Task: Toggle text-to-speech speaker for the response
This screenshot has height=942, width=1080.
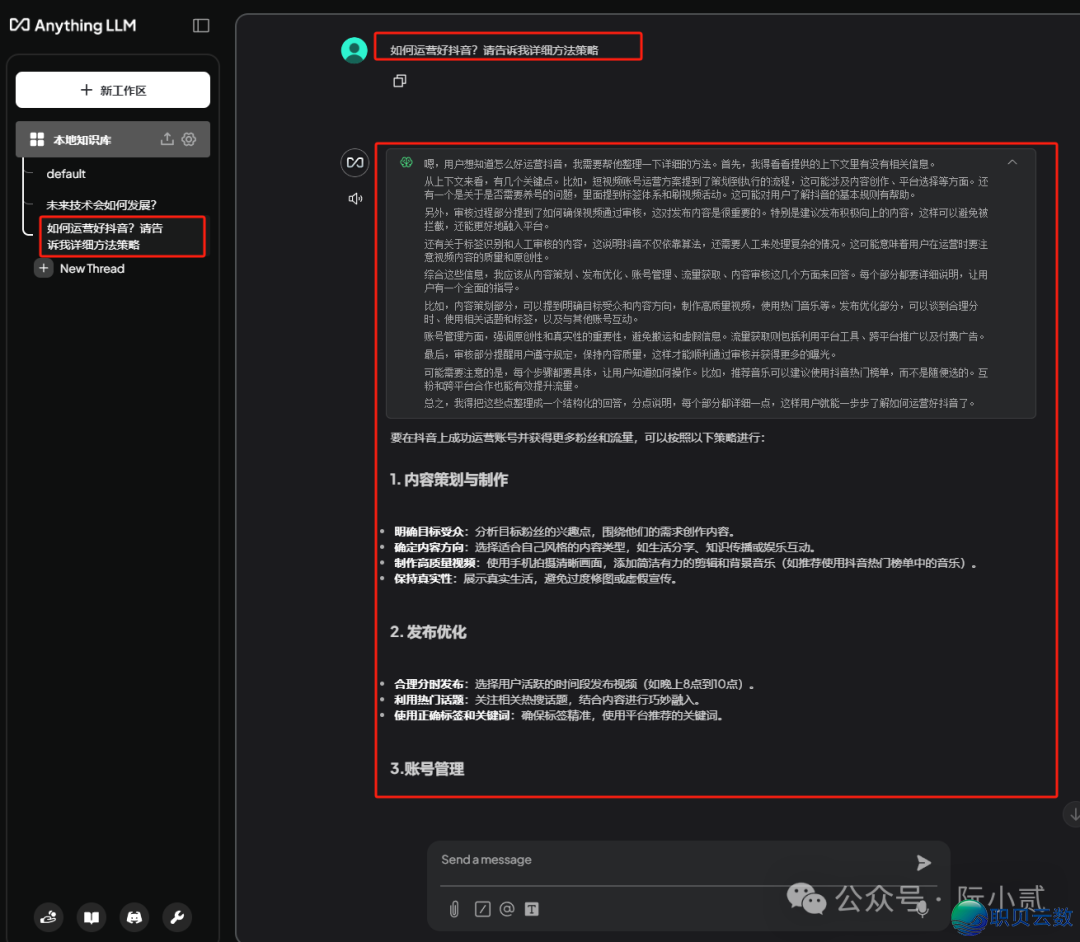Action: [x=355, y=197]
